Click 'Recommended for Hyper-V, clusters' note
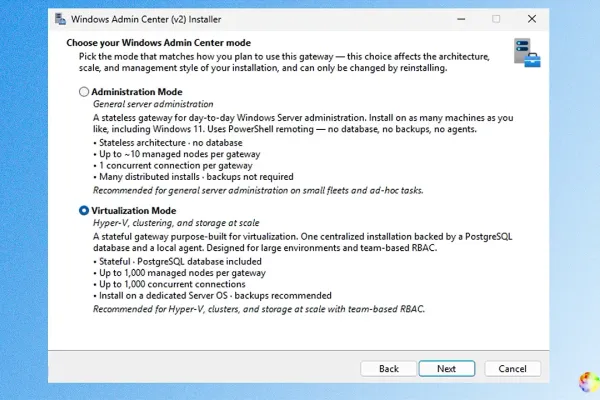The image size is (600, 400). pyautogui.click(x=259, y=309)
